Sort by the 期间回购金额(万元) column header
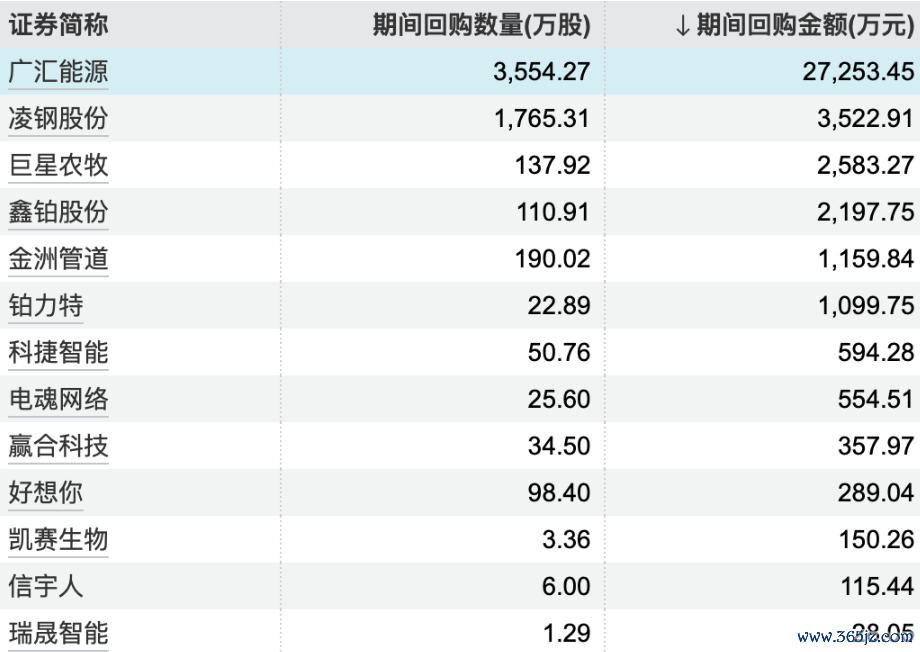The height and width of the screenshot is (652, 920). [x=805, y=25]
